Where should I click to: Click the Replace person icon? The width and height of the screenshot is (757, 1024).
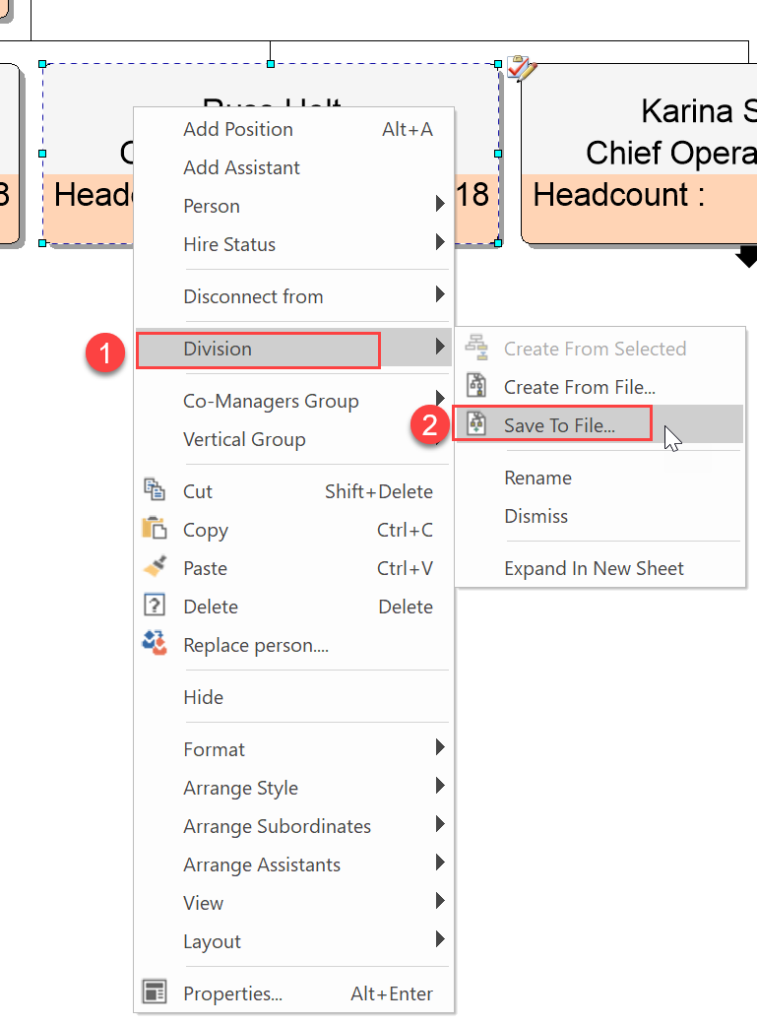(155, 643)
